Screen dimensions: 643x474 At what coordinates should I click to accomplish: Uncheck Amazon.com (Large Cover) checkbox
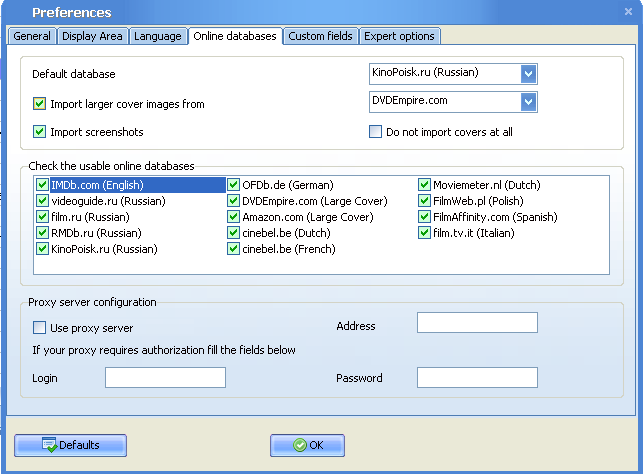(x=233, y=216)
